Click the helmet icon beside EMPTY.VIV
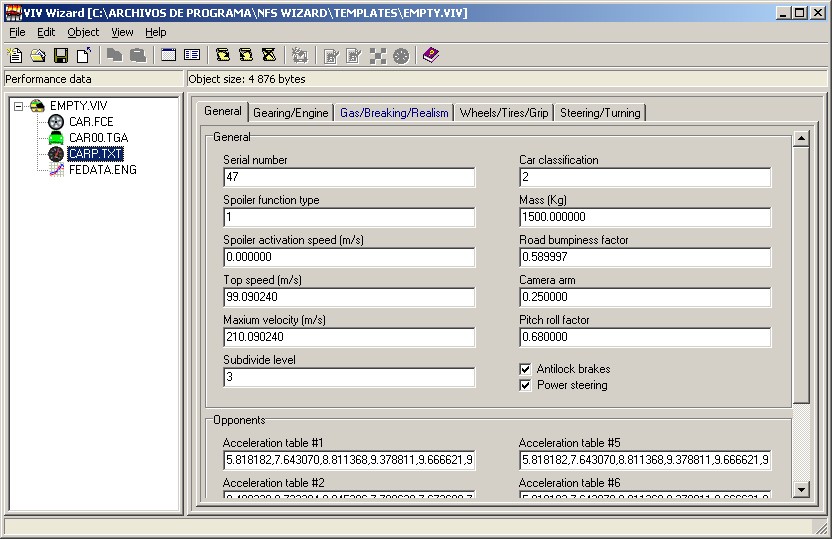832x539 pixels. (37, 106)
